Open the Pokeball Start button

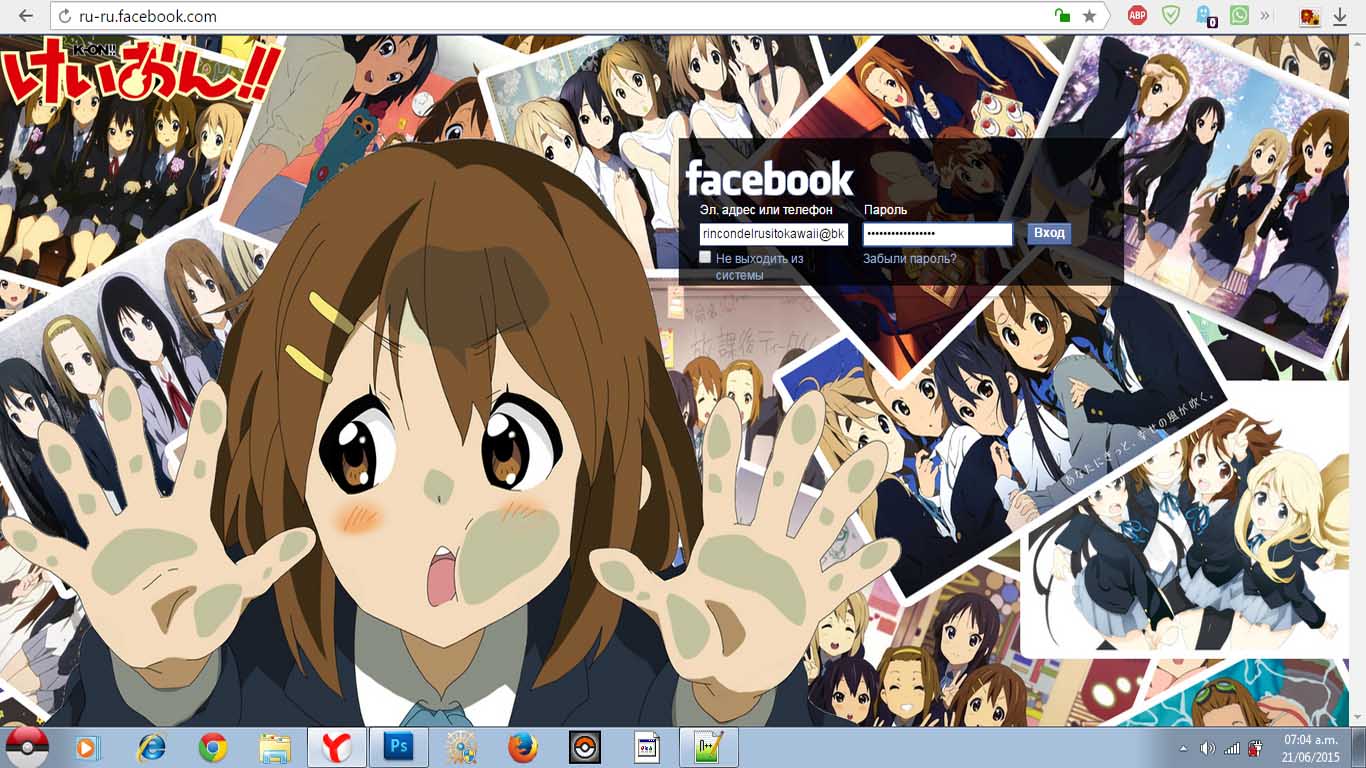point(27,747)
